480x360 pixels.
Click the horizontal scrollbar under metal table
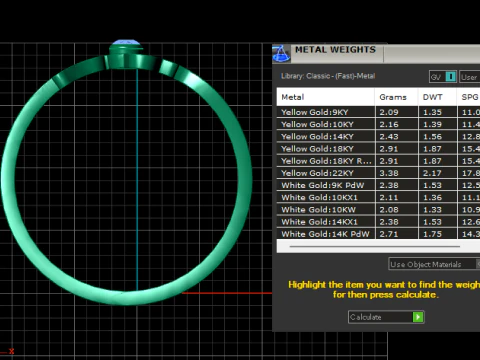pyautogui.click(x=375, y=246)
